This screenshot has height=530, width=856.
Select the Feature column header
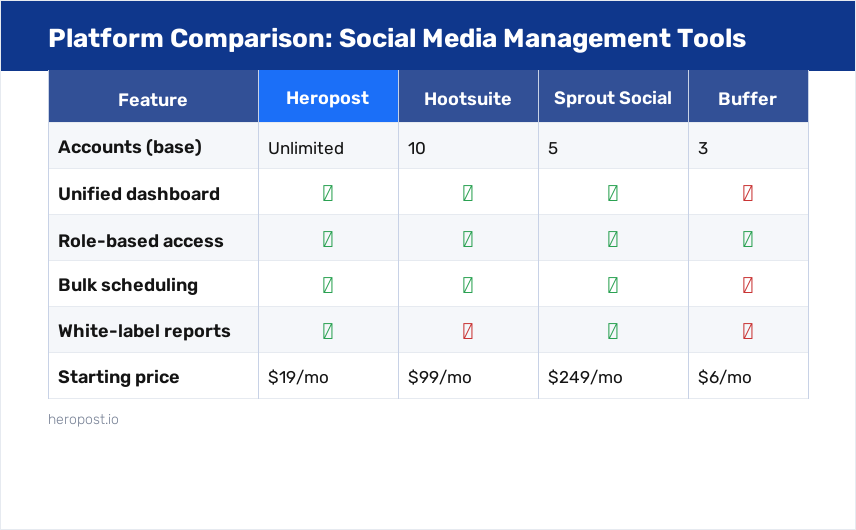tap(153, 96)
